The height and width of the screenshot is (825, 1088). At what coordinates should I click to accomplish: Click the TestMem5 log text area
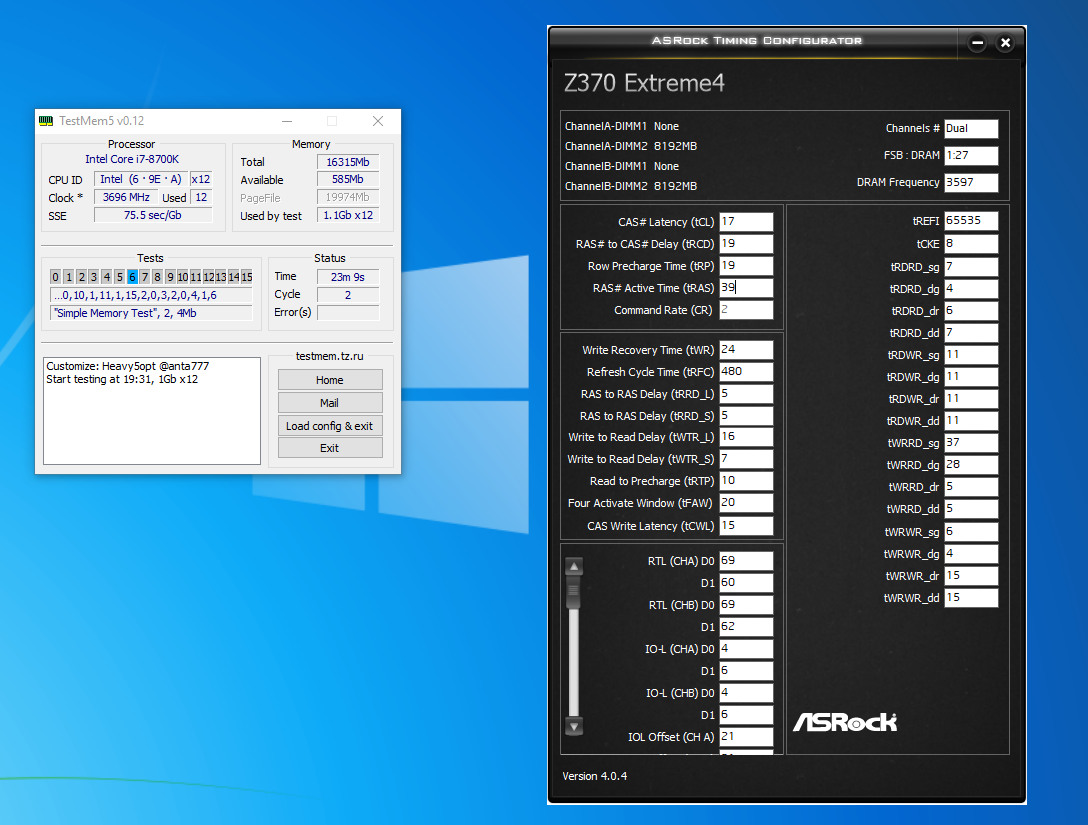[x=152, y=411]
